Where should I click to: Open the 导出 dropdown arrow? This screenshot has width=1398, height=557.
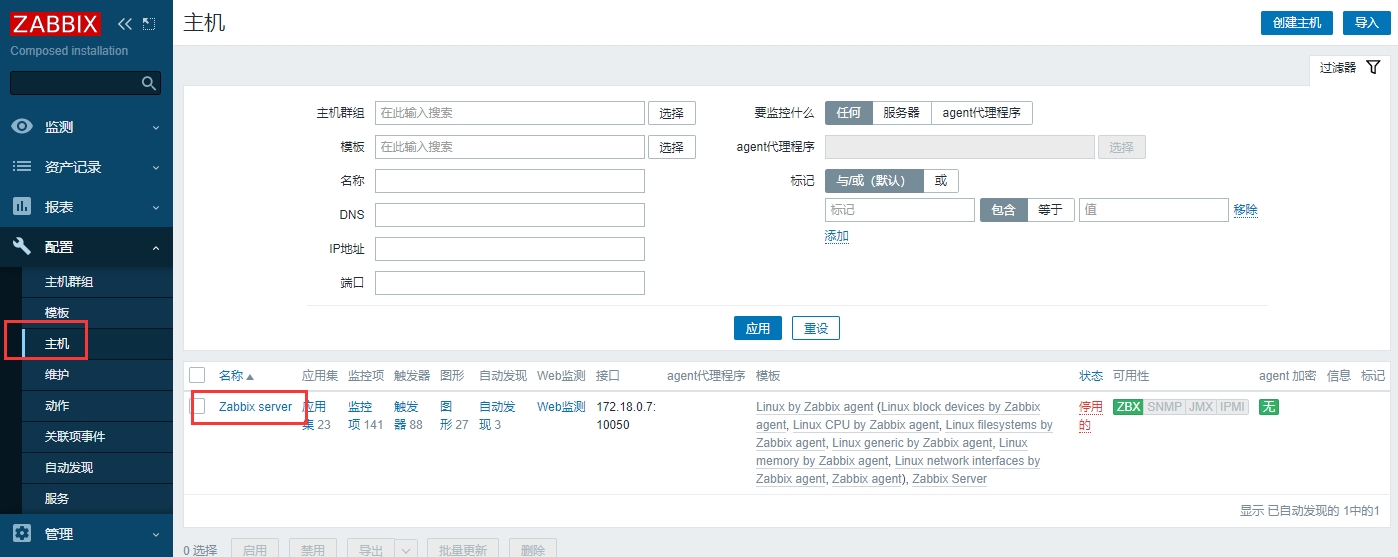pos(406,550)
